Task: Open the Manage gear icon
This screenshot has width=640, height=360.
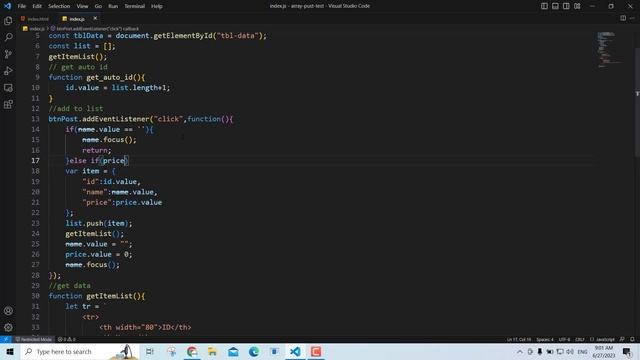Action: point(8,327)
